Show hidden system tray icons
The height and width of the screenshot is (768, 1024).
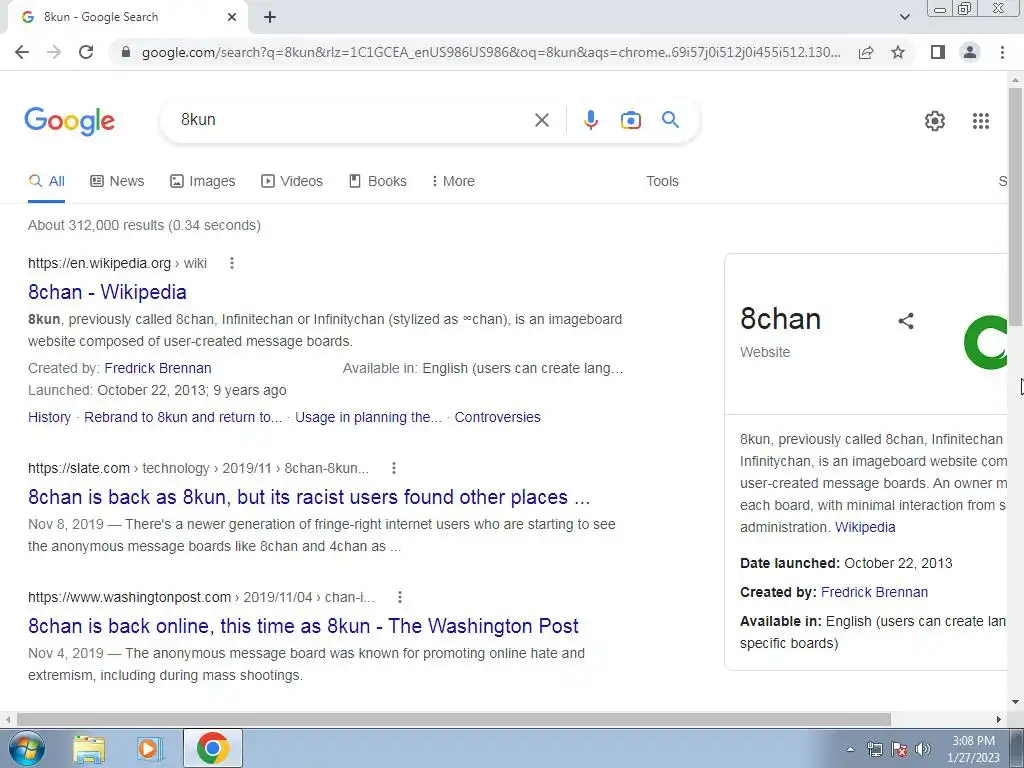850,749
